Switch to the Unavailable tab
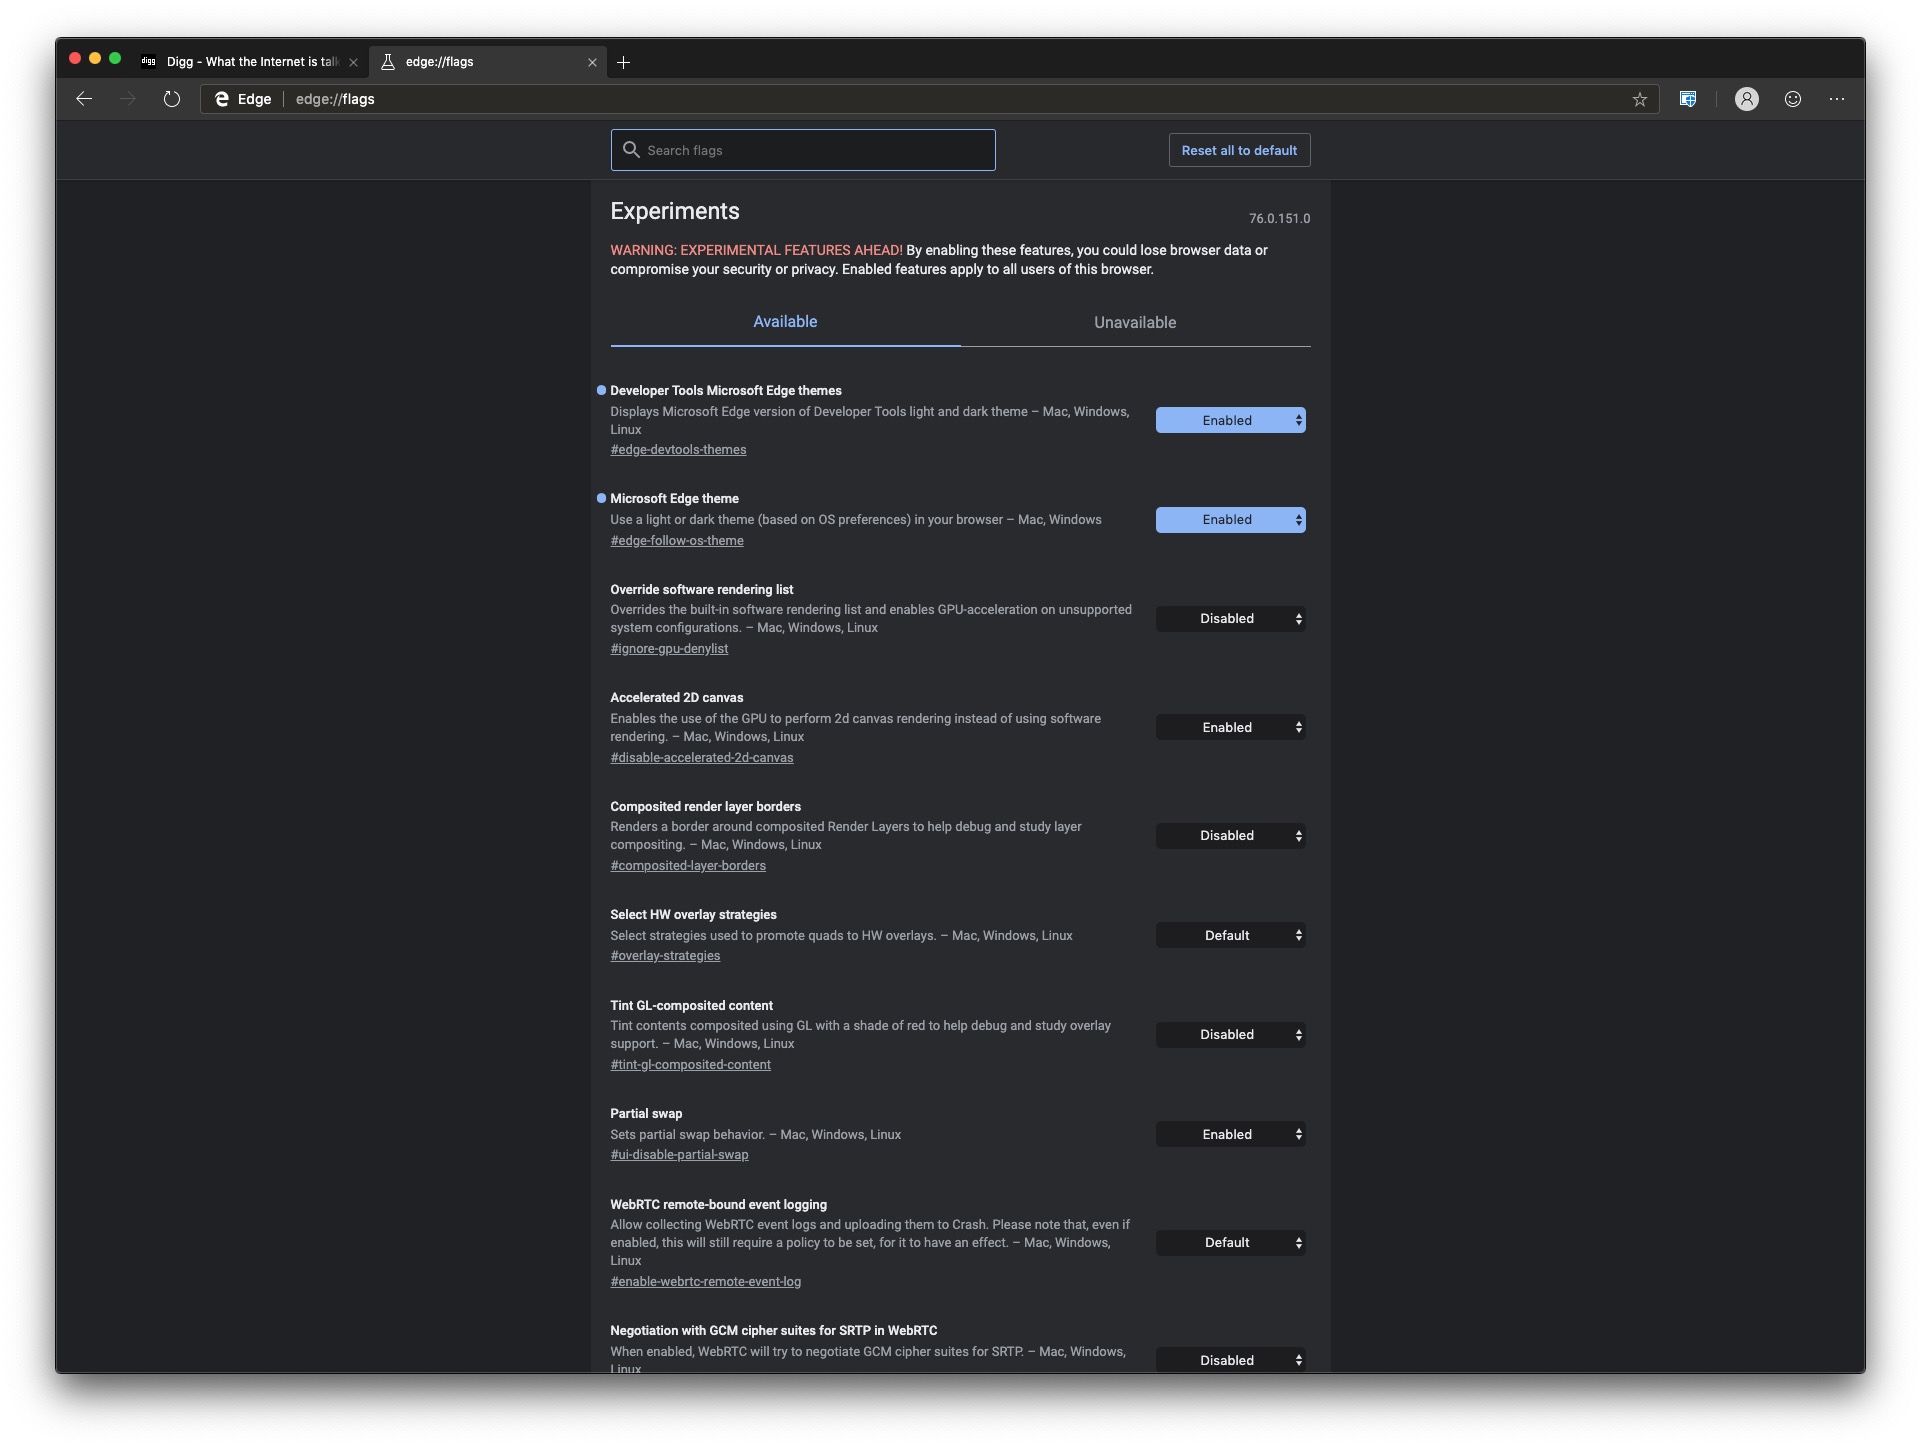Image resolution: width=1921 pixels, height=1447 pixels. click(1134, 323)
